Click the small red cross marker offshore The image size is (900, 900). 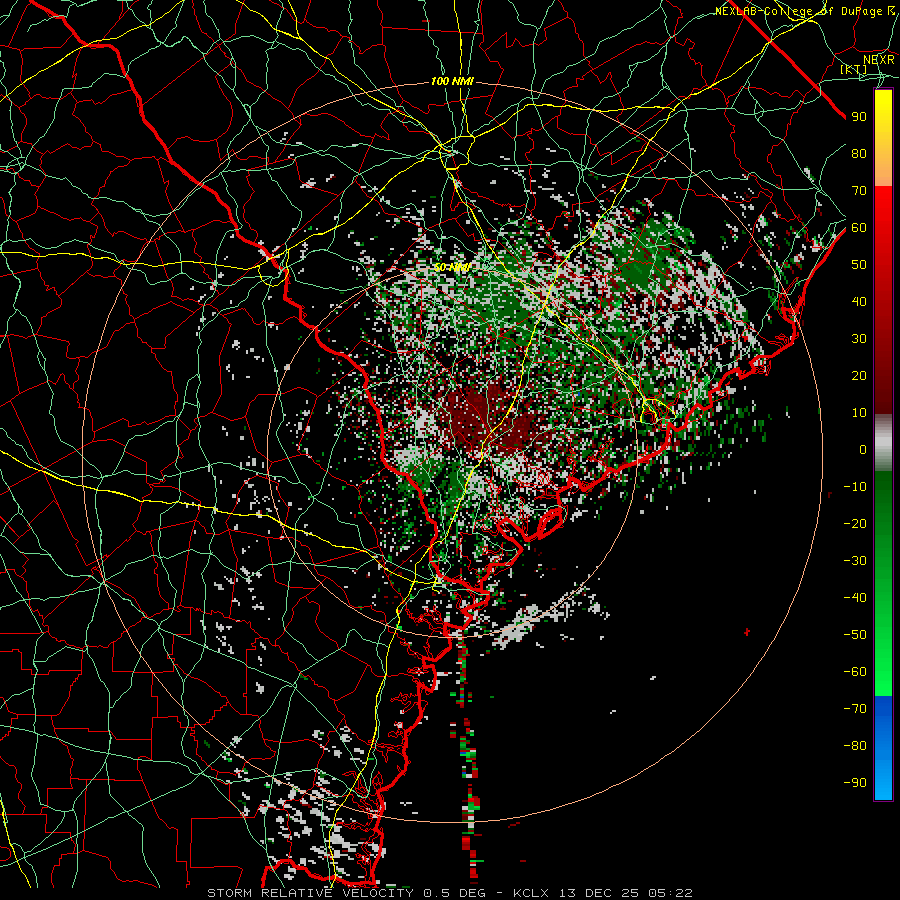click(747, 633)
